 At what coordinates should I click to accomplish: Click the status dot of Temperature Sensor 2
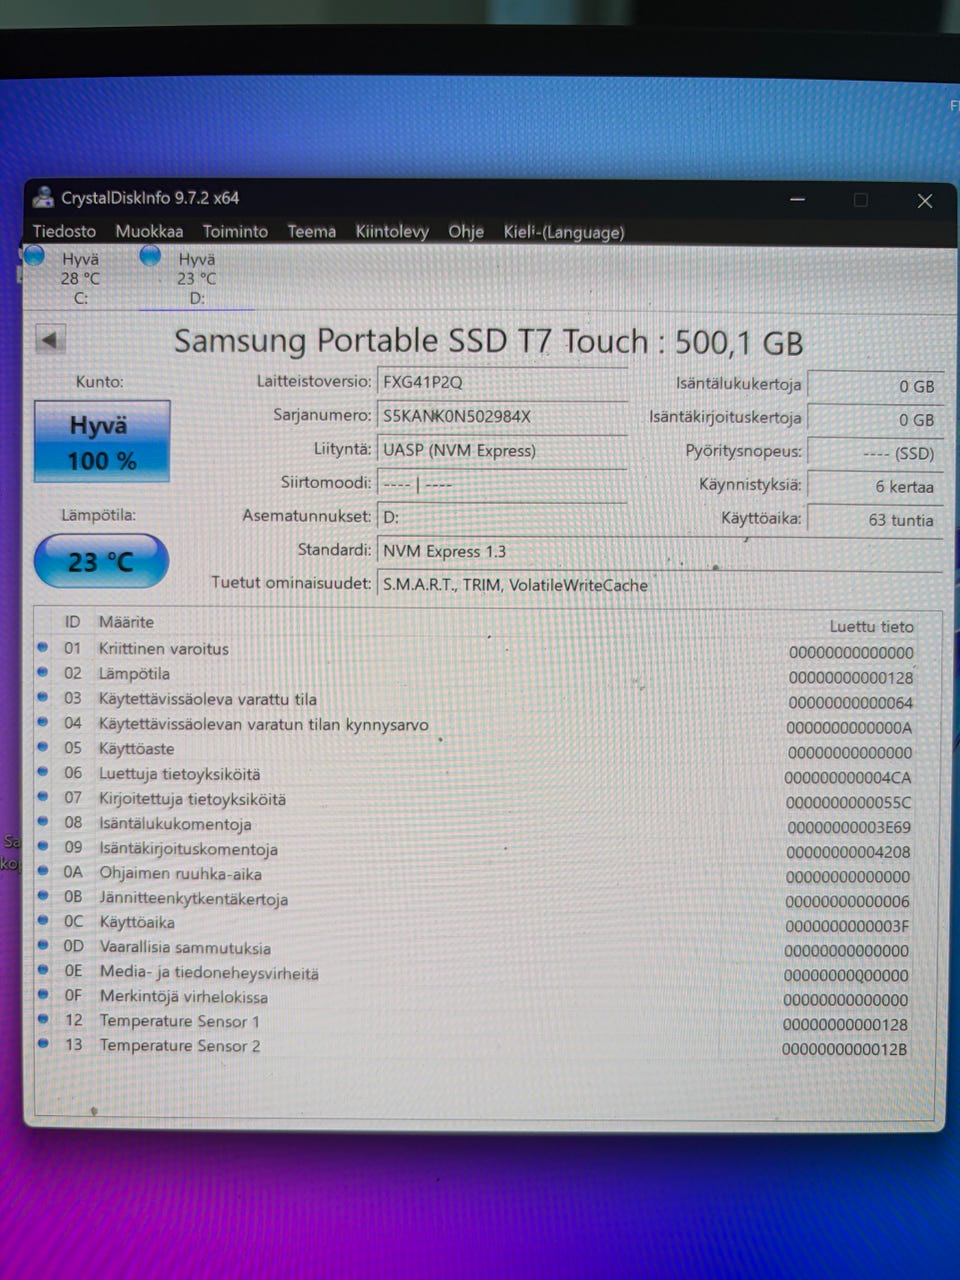pos(43,1043)
